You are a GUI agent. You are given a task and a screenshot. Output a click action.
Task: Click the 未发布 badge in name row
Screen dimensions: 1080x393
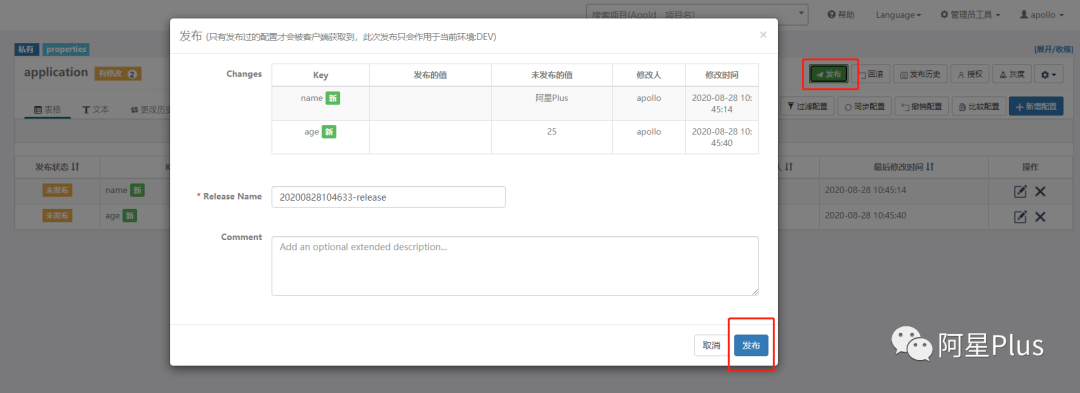(x=56, y=191)
